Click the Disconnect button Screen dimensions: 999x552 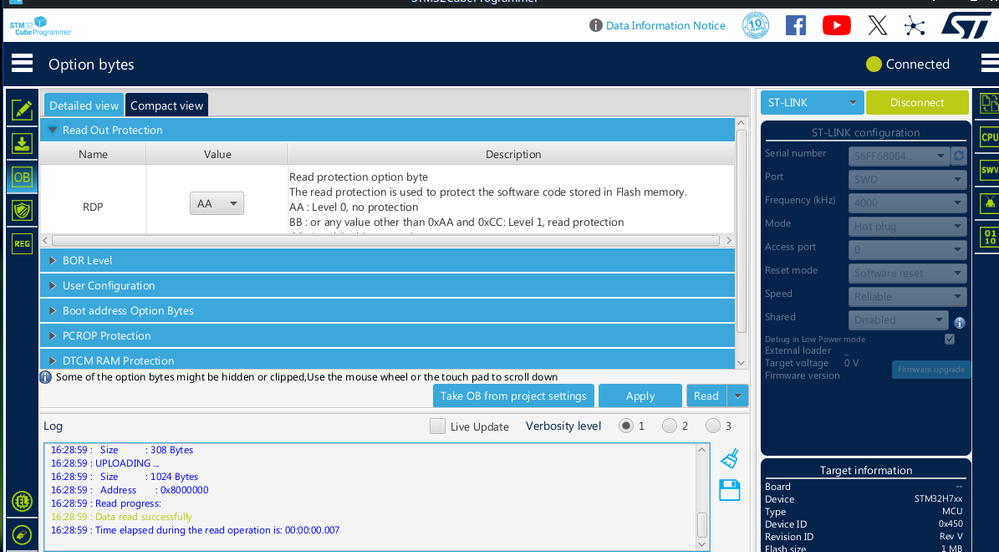[x=917, y=103]
